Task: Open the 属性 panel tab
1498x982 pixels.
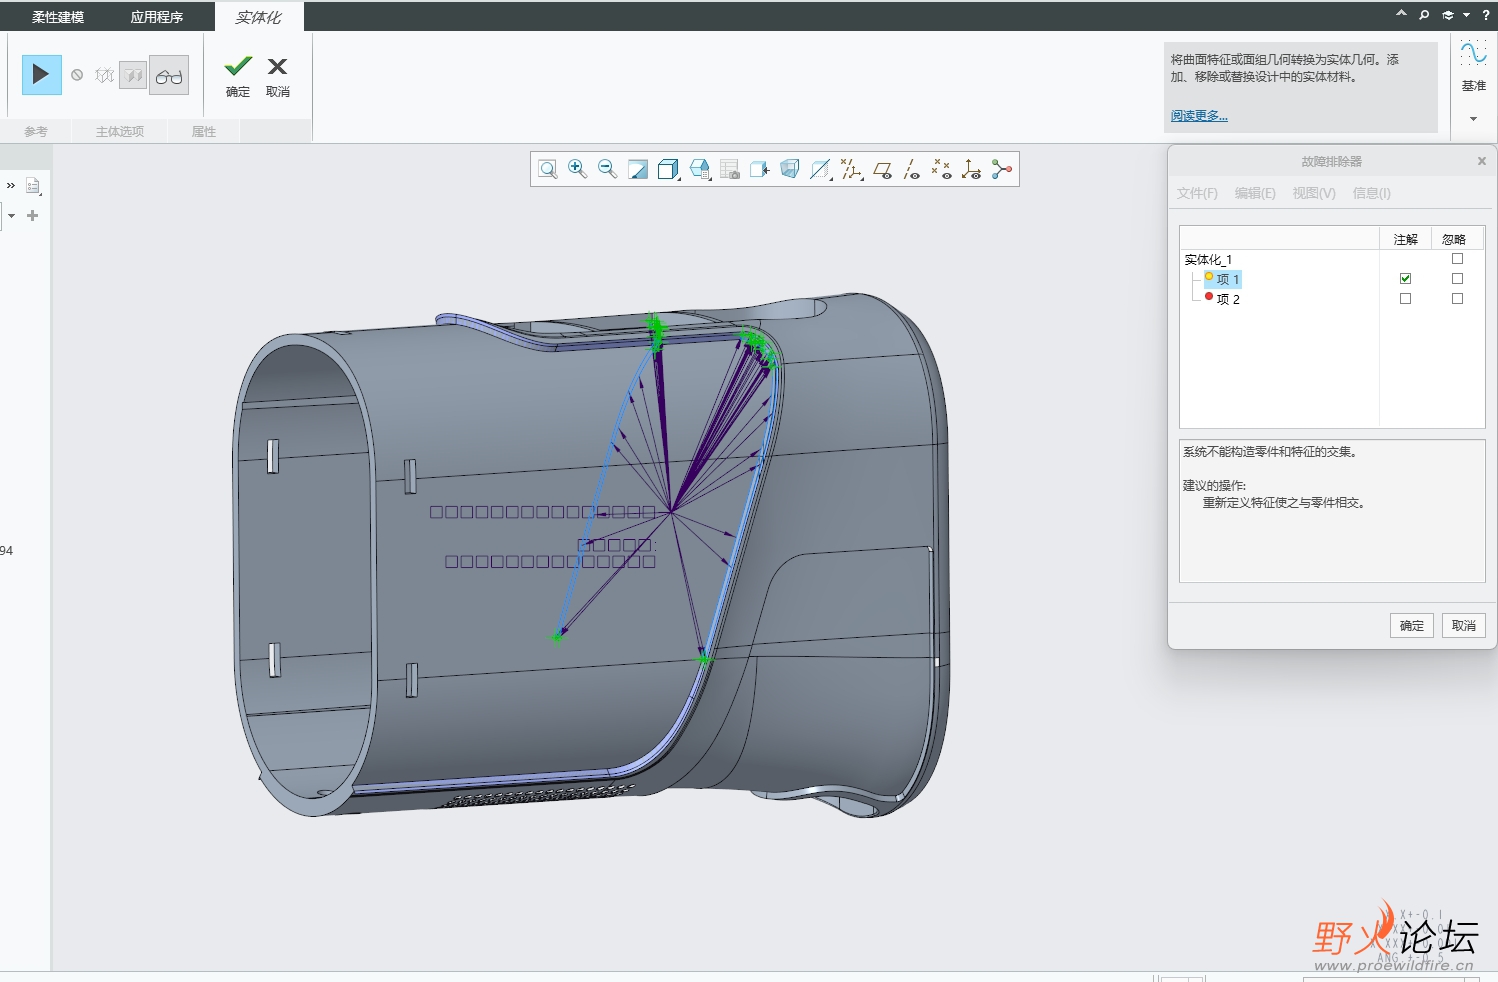Action: point(204,131)
